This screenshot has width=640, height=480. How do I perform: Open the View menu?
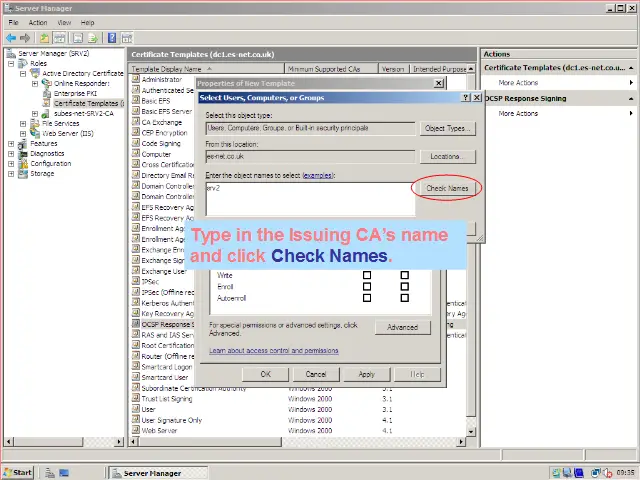(64, 22)
